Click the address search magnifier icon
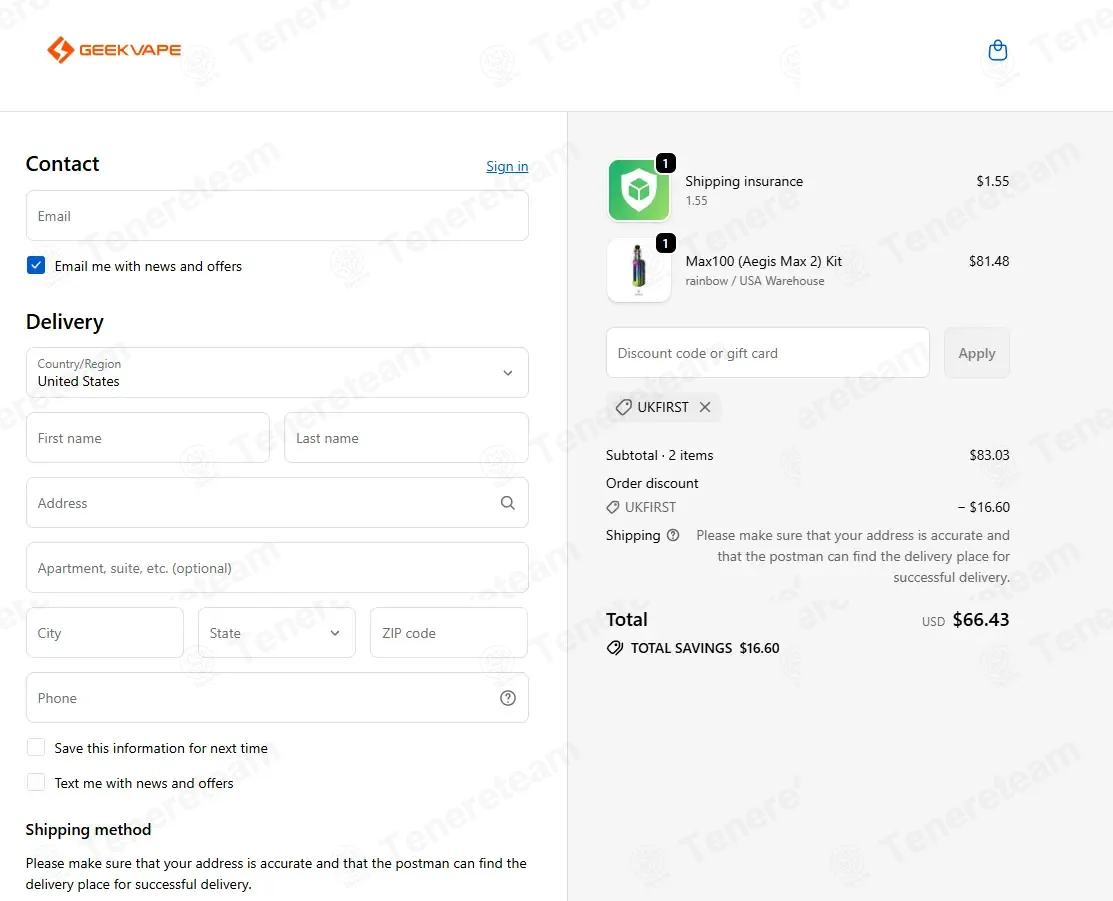 [x=508, y=503]
